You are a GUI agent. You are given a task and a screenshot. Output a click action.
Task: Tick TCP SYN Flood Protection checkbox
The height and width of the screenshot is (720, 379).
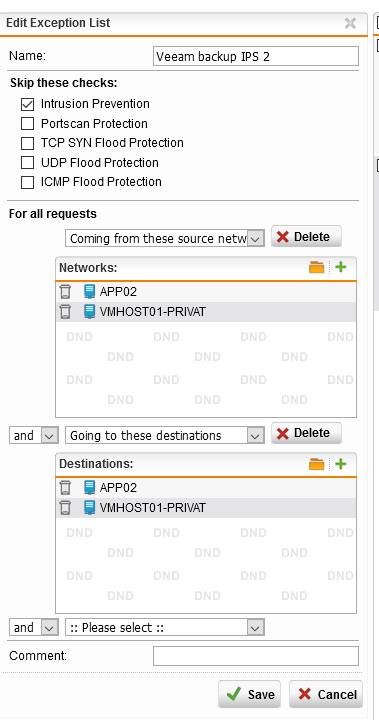28,143
